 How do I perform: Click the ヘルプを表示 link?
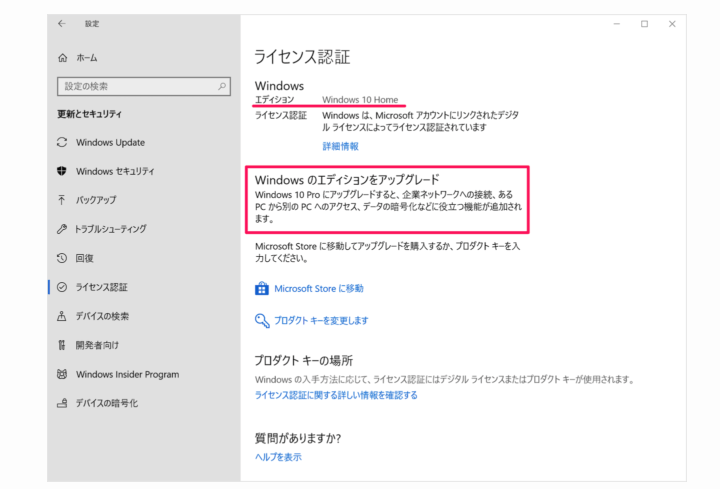coord(278,457)
